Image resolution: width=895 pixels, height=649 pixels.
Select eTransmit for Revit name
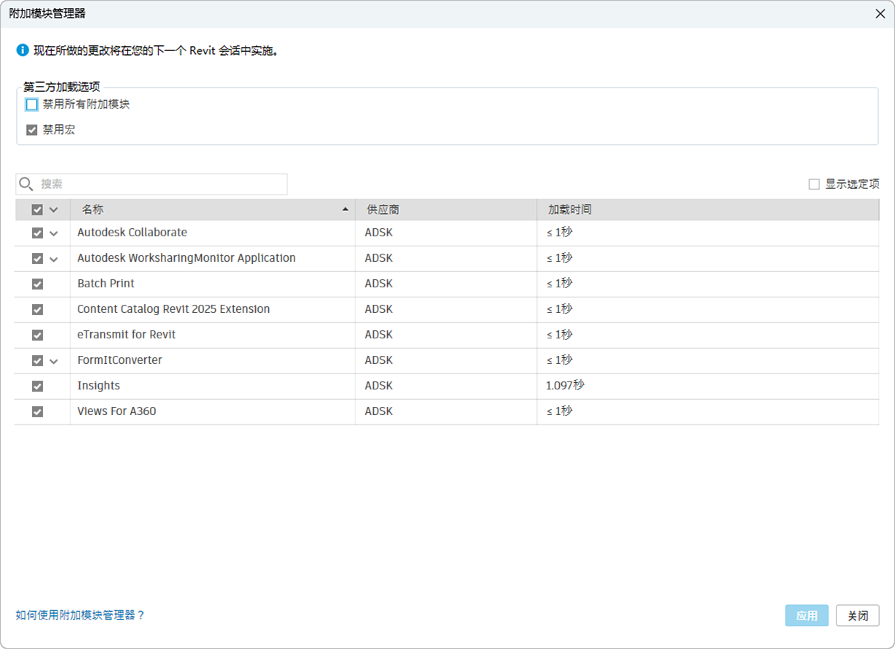(126, 334)
